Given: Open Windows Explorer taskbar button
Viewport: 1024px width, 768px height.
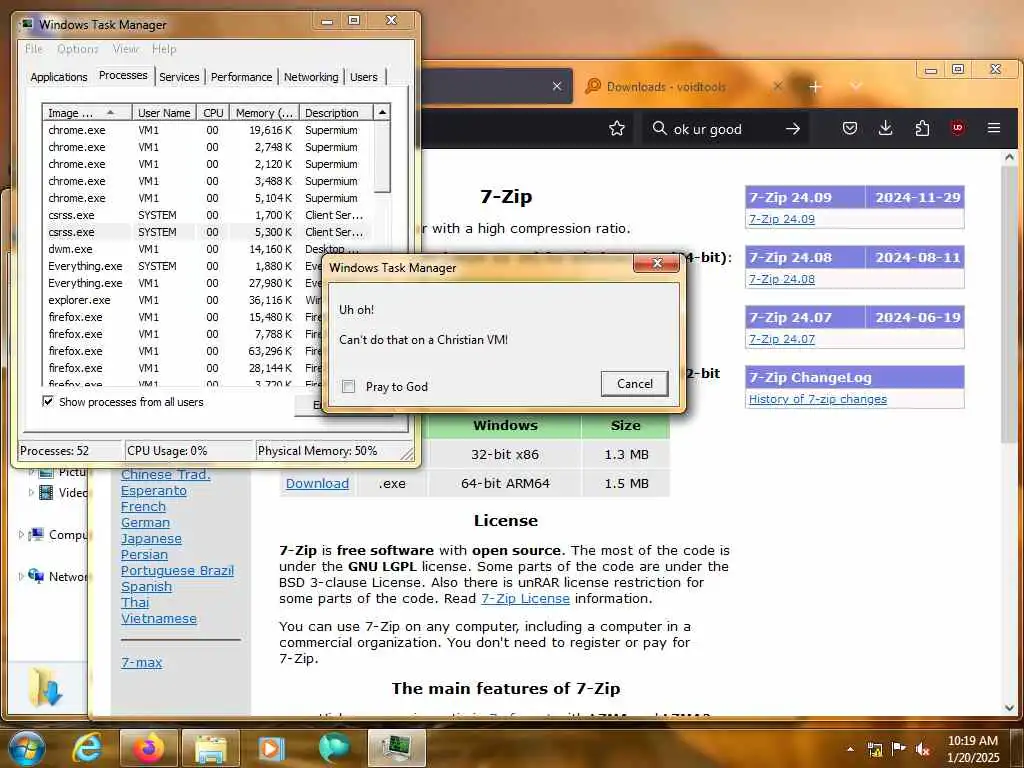Looking at the screenshot, I should [210, 748].
